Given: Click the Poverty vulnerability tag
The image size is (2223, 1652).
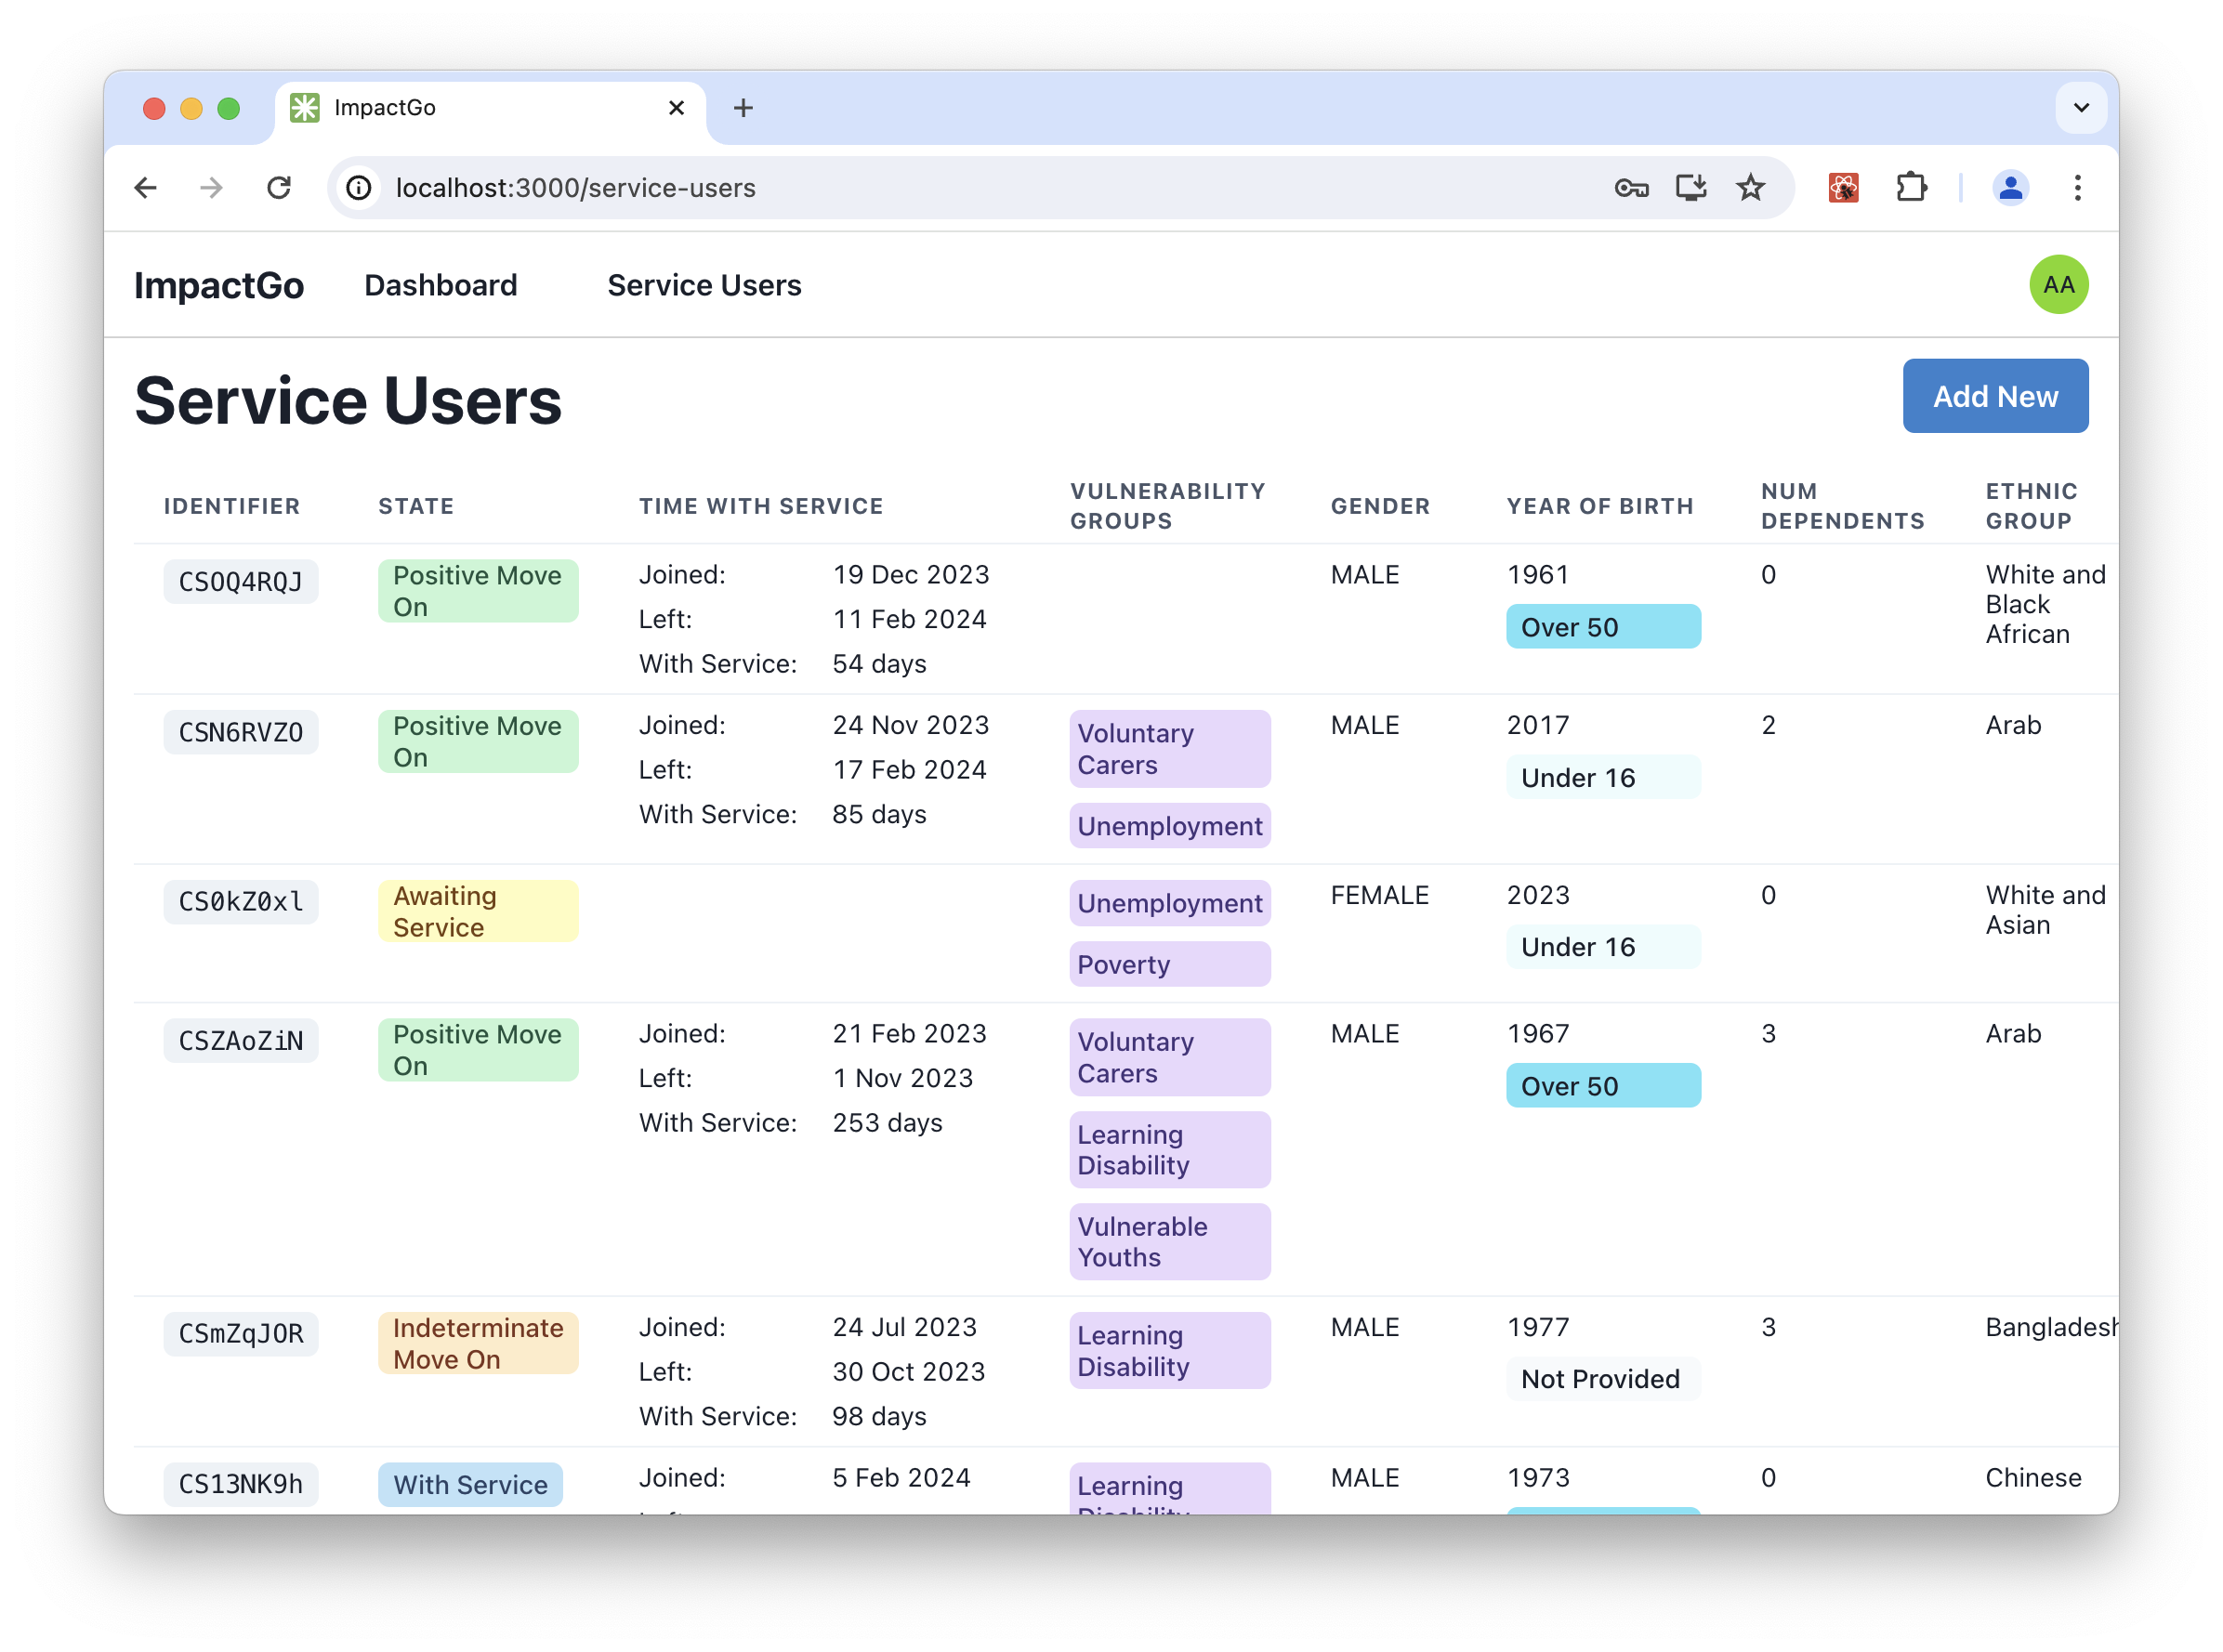Looking at the screenshot, I should [1170, 966].
